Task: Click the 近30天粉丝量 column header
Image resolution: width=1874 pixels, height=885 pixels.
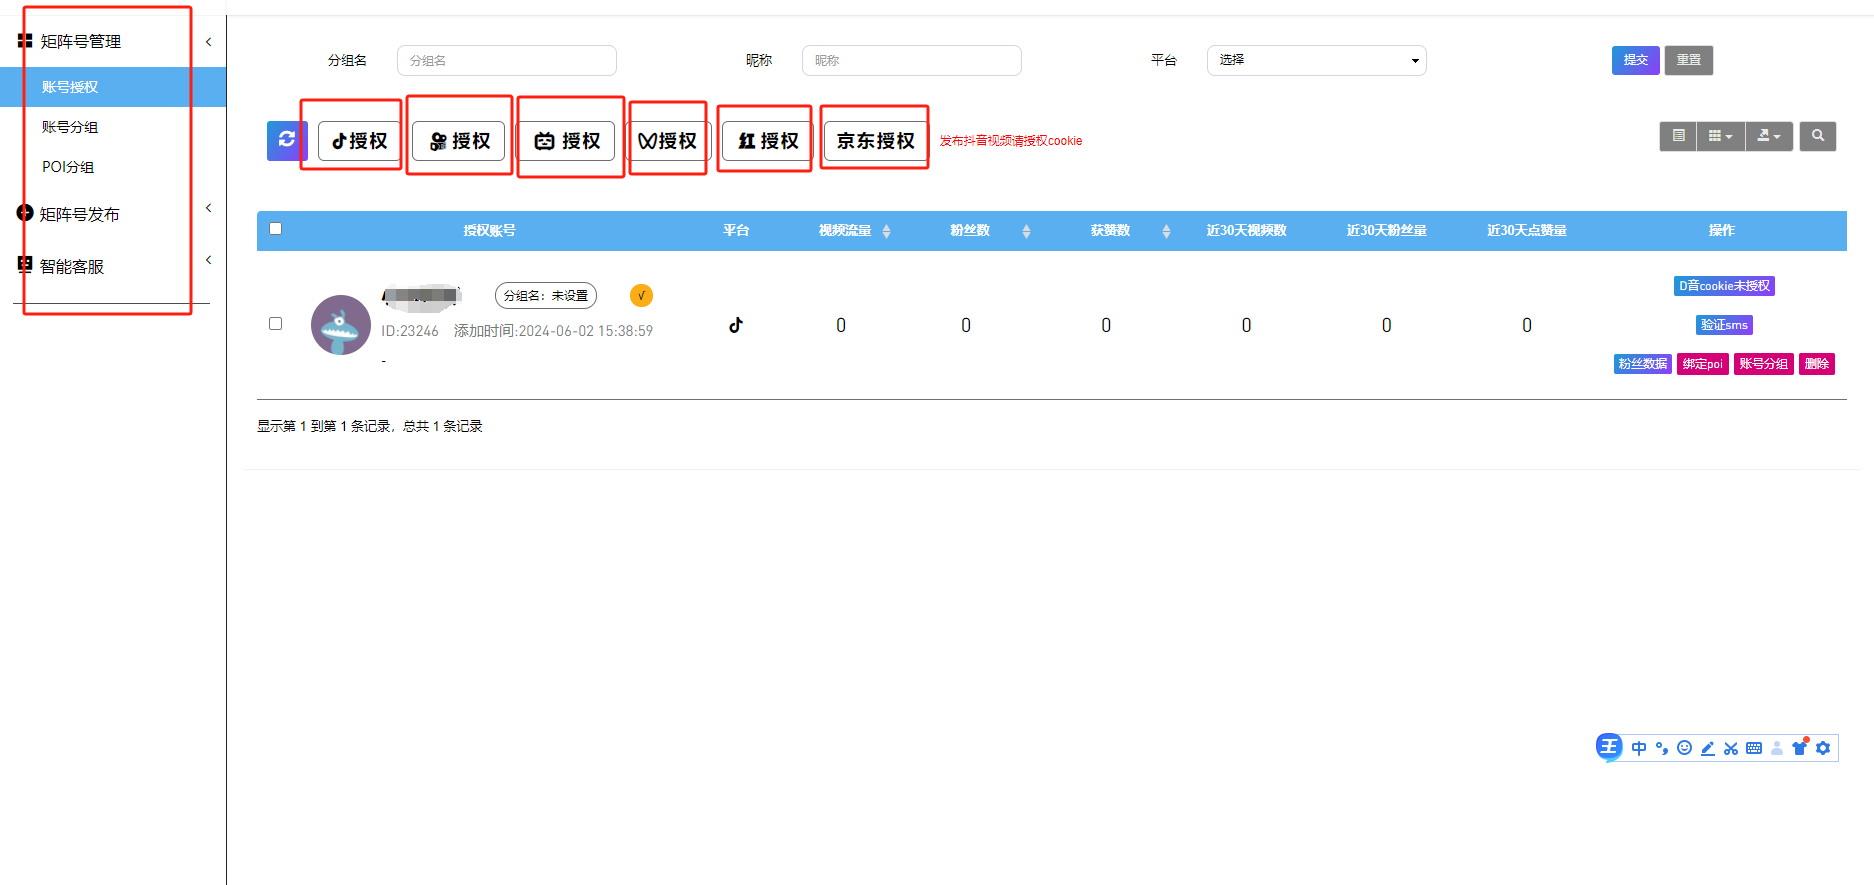Action: [1386, 230]
